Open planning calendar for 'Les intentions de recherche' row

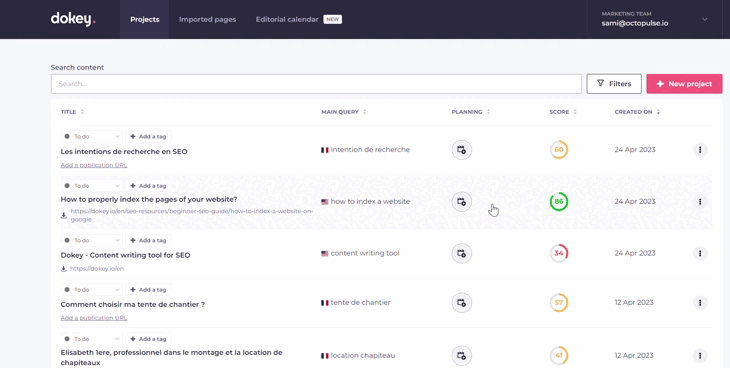pyautogui.click(x=461, y=150)
